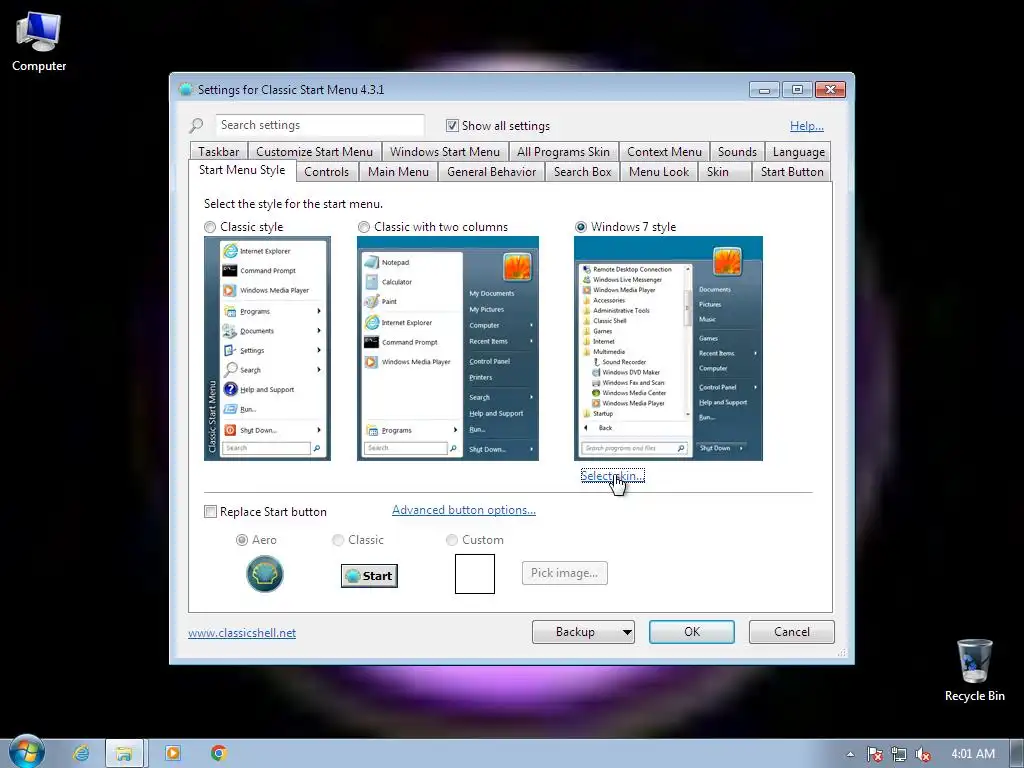This screenshot has width=1024, height=768.
Task: Click the Classic Shell shell icon in the title bar
Action: (185, 89)
